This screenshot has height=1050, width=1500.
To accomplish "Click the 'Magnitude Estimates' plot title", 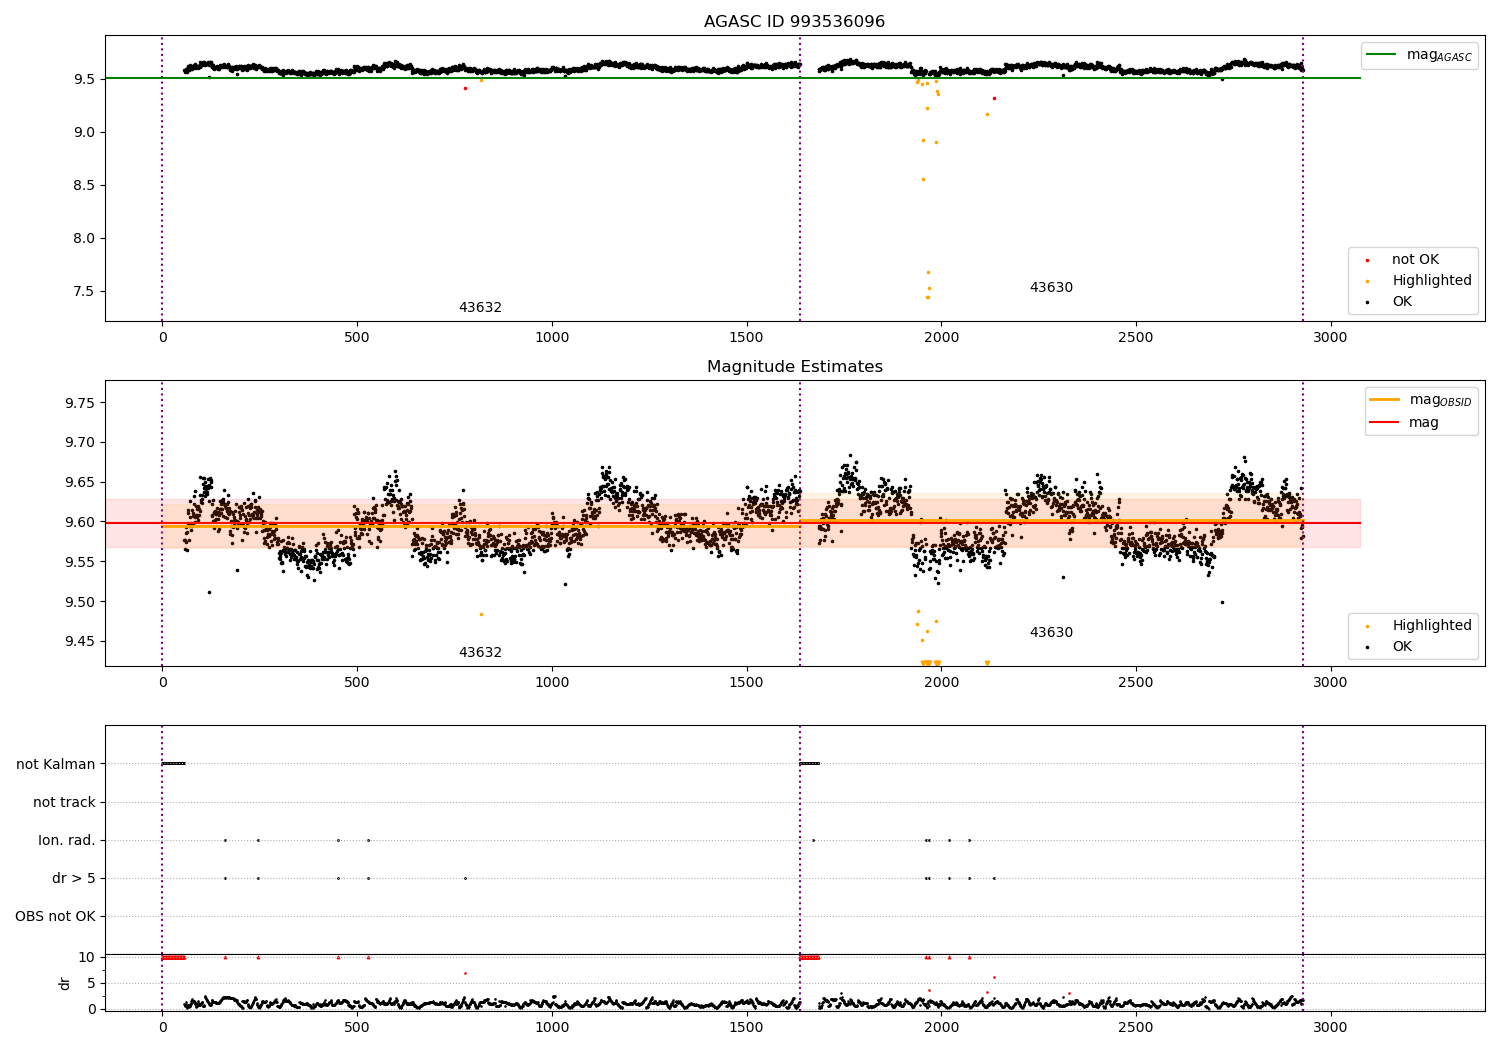I will click(794, 367).
